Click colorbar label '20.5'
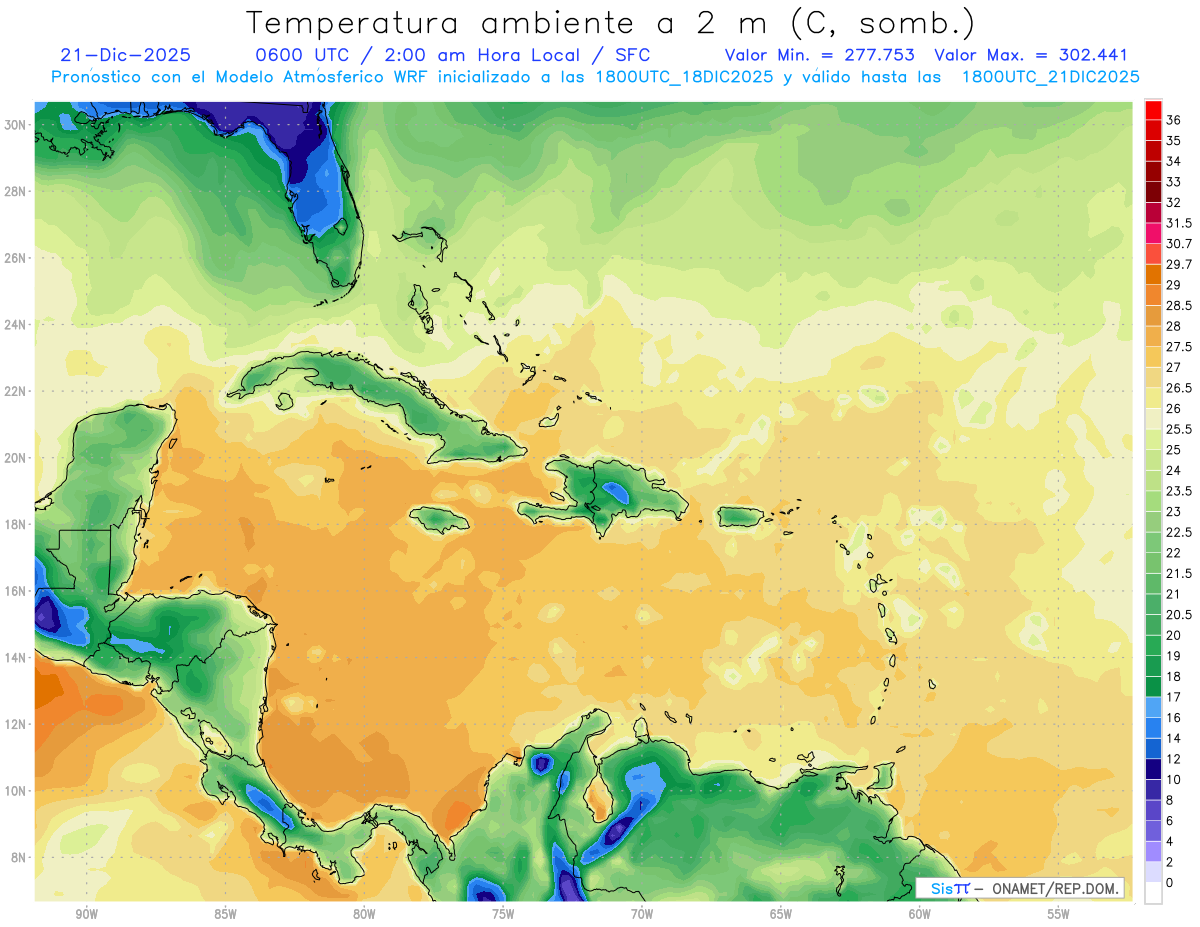The width and height of the screenshot is (1200, 927). coord(1179,614)
